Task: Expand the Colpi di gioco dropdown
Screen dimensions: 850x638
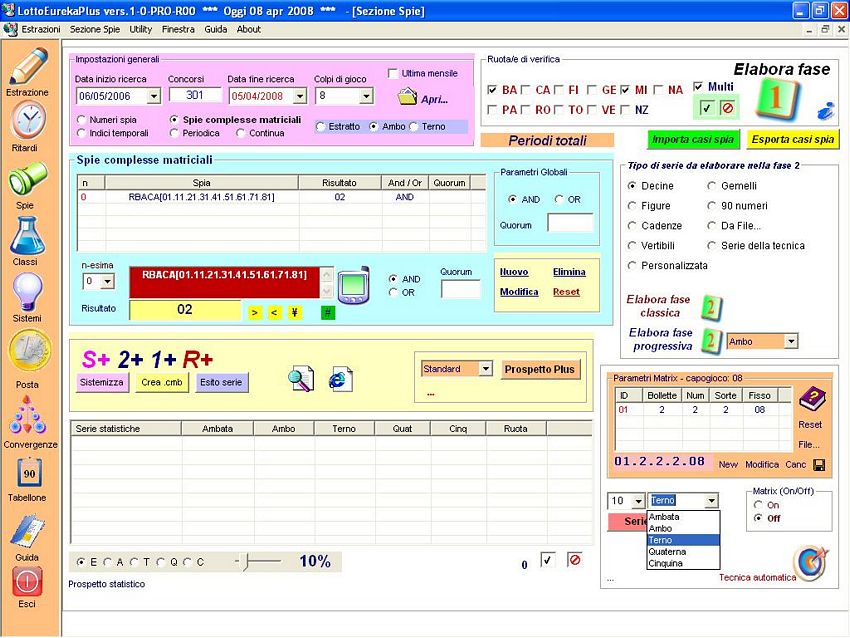Action: 366,96
